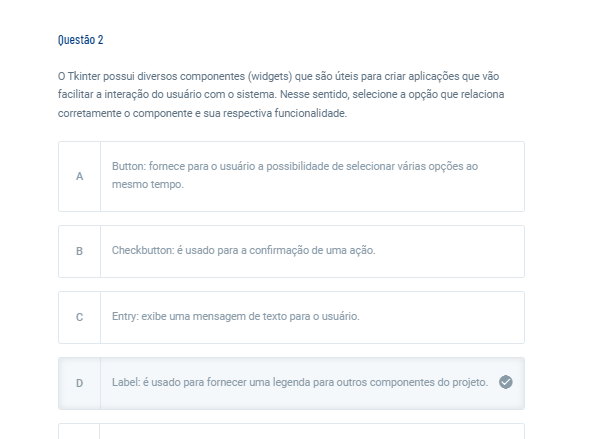Click the word 'Button:' in option A
This screenshot has width=613, height=439.
point(129,166)
